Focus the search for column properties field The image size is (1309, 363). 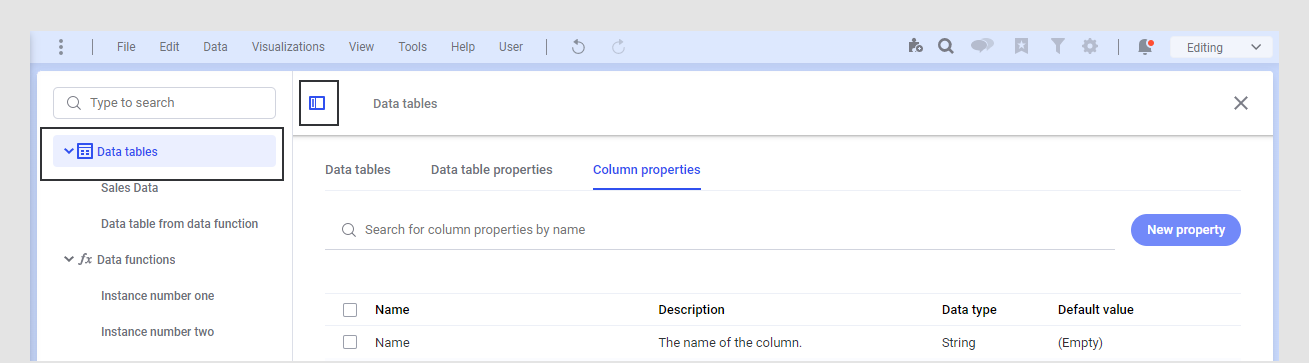720,230
